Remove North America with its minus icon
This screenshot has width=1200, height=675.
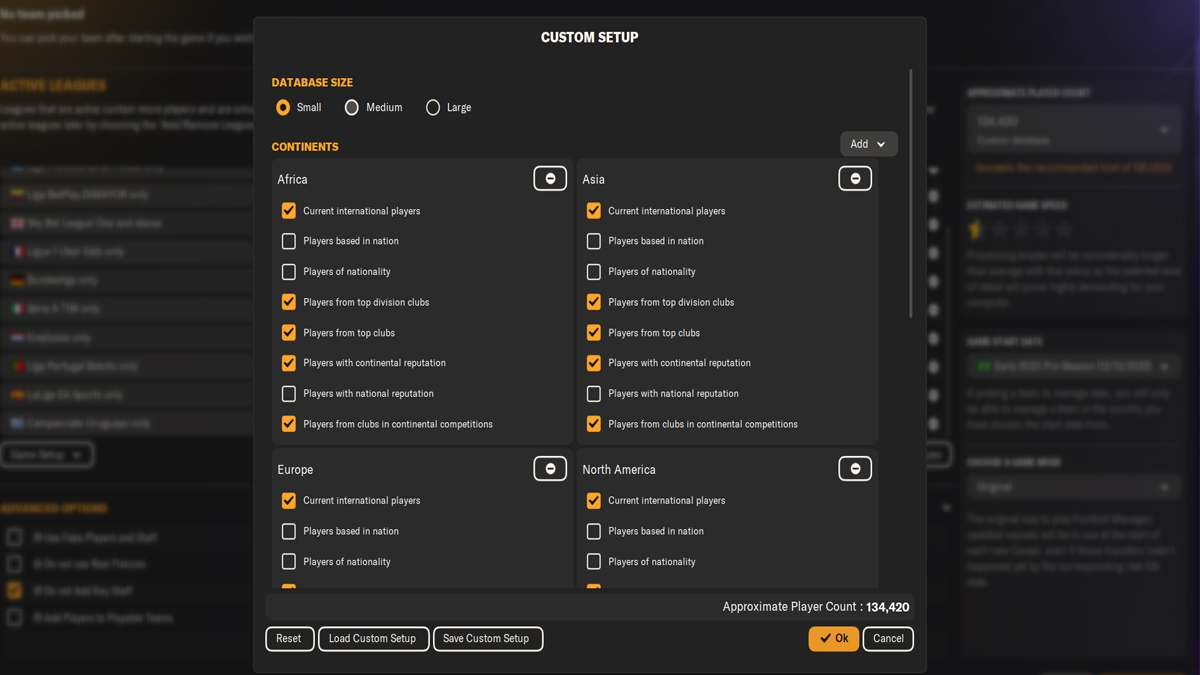click(855, 468)
